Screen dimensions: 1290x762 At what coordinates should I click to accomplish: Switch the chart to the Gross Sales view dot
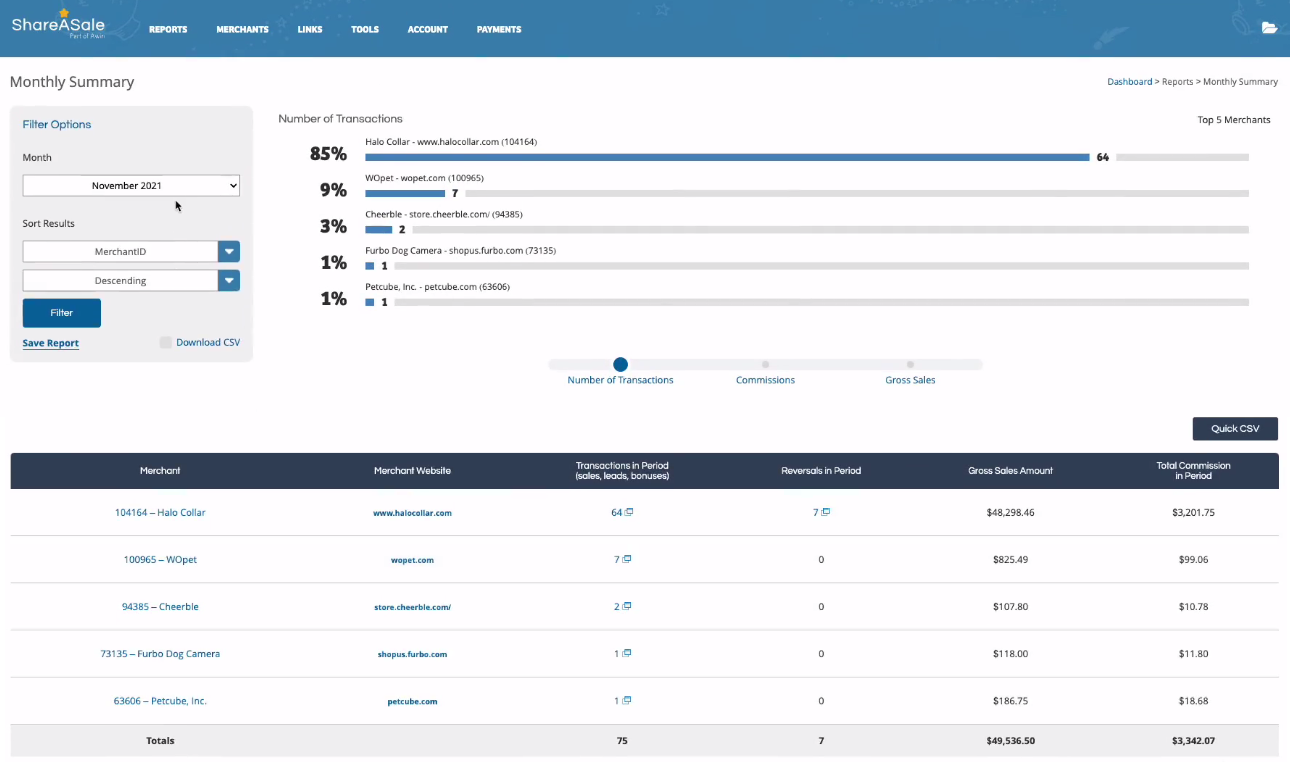tap(910, 365)
